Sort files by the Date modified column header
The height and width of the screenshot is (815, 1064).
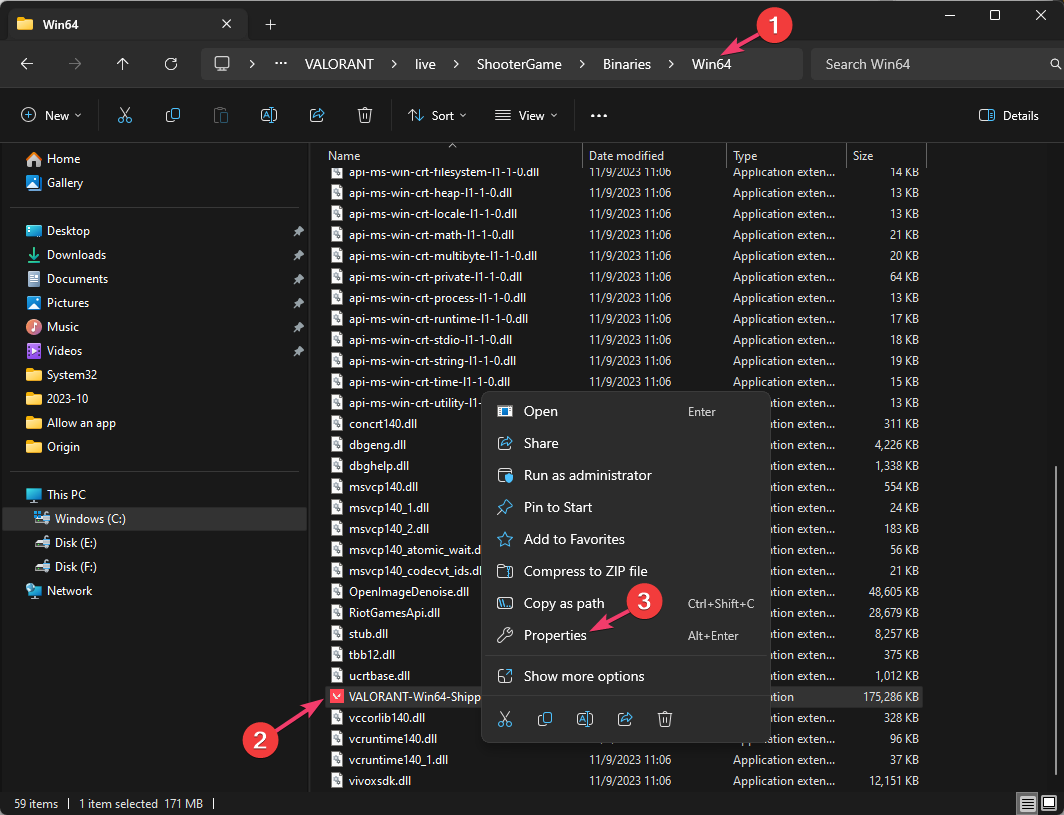point(626,156)
